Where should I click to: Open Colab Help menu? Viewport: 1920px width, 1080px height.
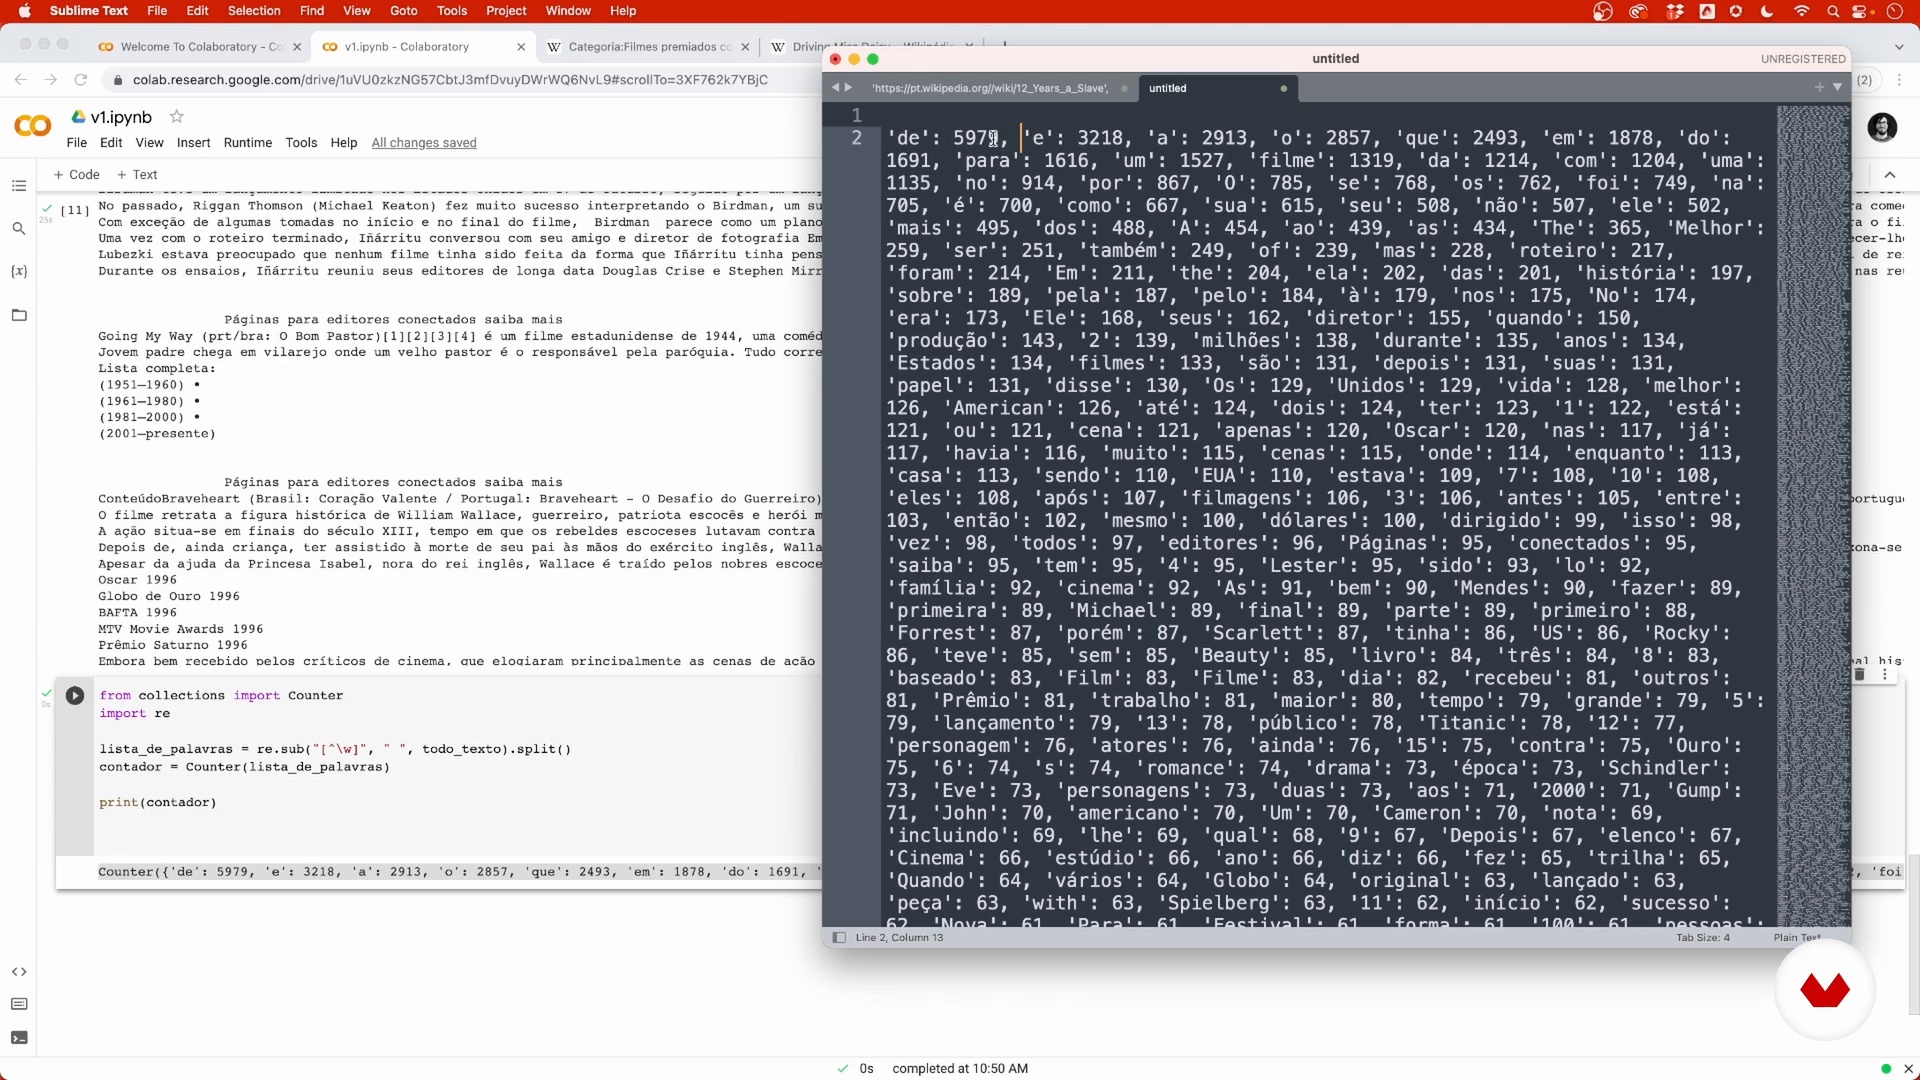point(344,143)
